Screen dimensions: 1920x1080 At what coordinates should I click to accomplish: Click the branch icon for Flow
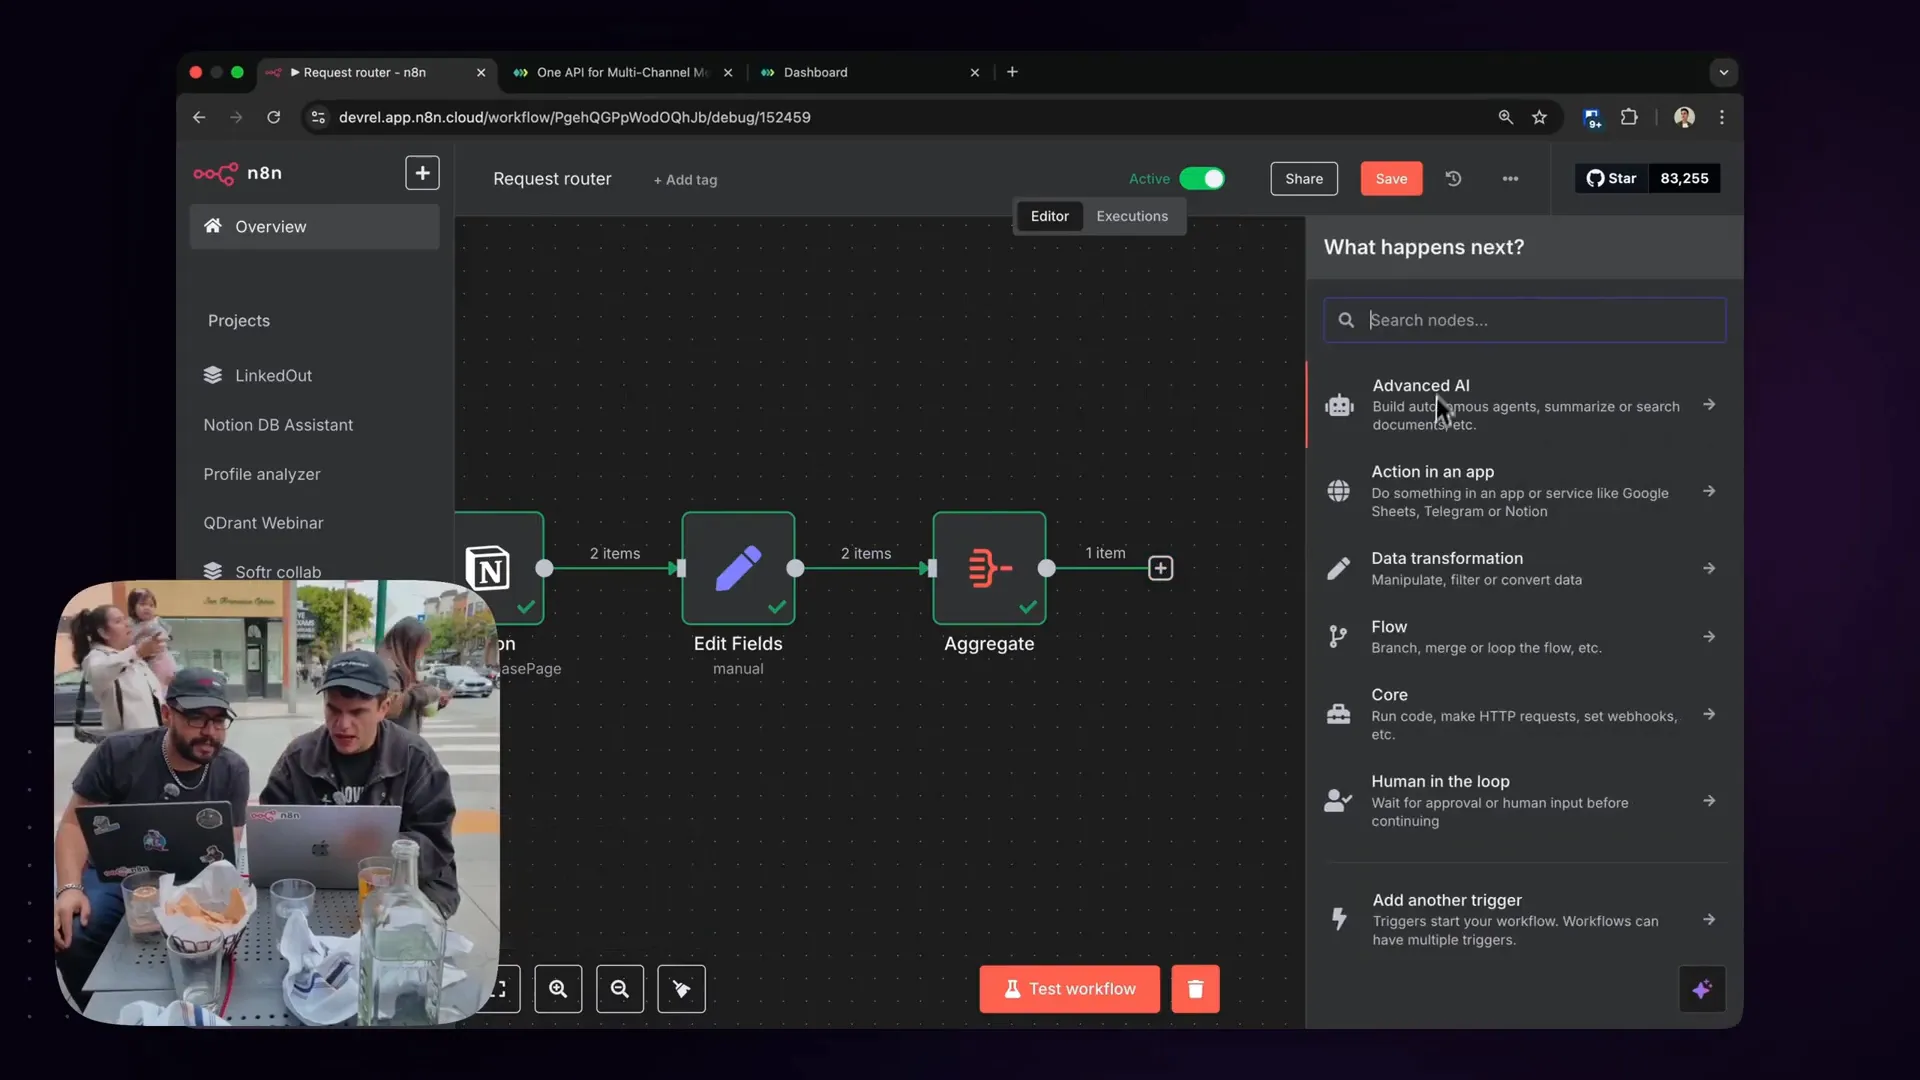pyautogui.click(x=1338, y=637)
